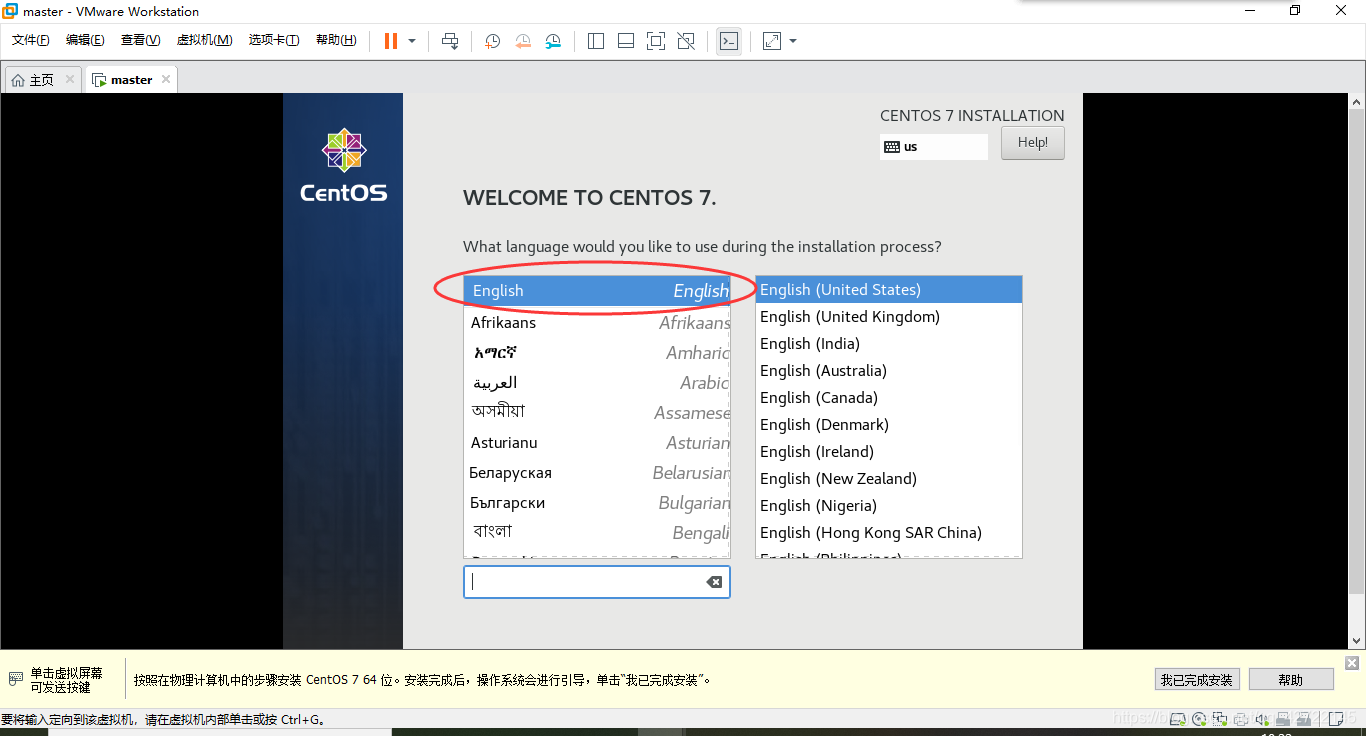1366x736 pixels.
Task: Click the VM display scroll up arrow
Action: pos(1357,102)
